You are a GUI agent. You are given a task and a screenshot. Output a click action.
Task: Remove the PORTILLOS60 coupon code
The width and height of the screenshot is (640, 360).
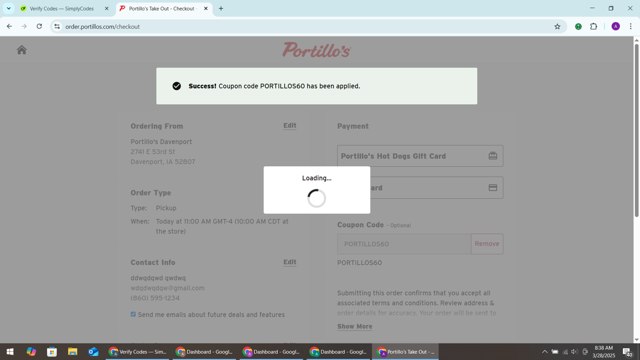pyautogui.click(x=487, y=244)
